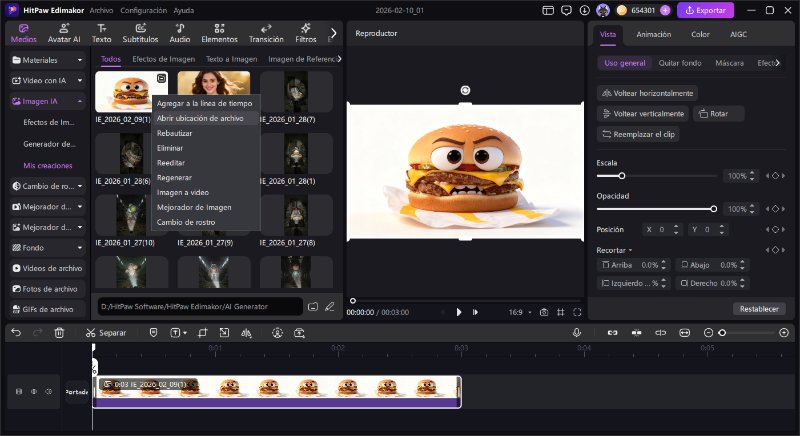Image resolution: width=800 pixels, height=436 pixels.
Task: Open the Texto tool
Action: pos(102,33)
